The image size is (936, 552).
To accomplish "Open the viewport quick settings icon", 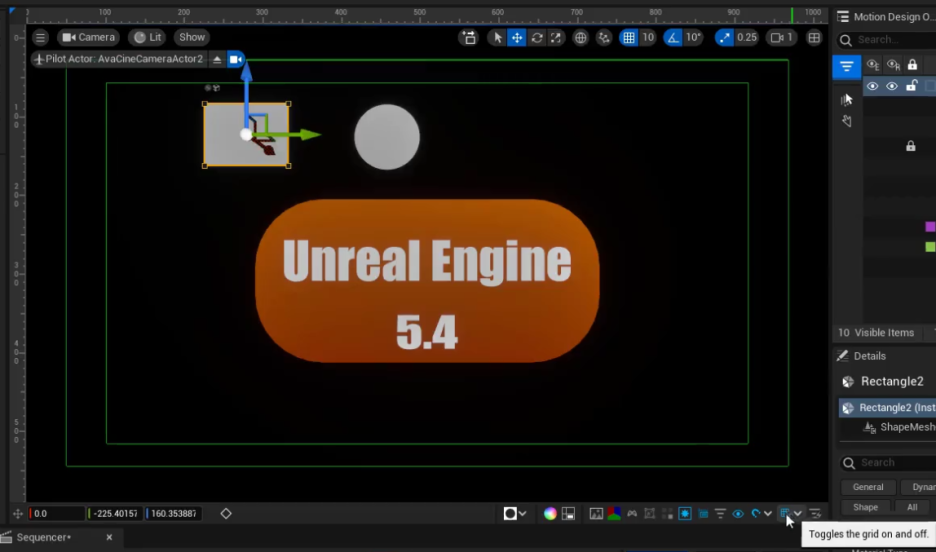I will (815, 513).
